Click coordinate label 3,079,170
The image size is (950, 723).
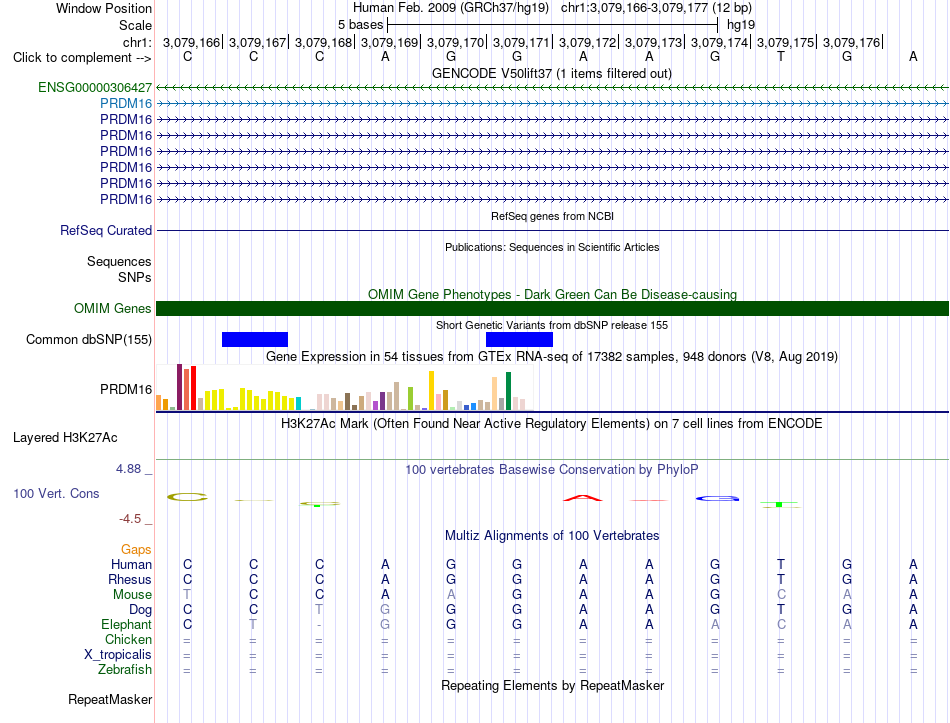456,42
